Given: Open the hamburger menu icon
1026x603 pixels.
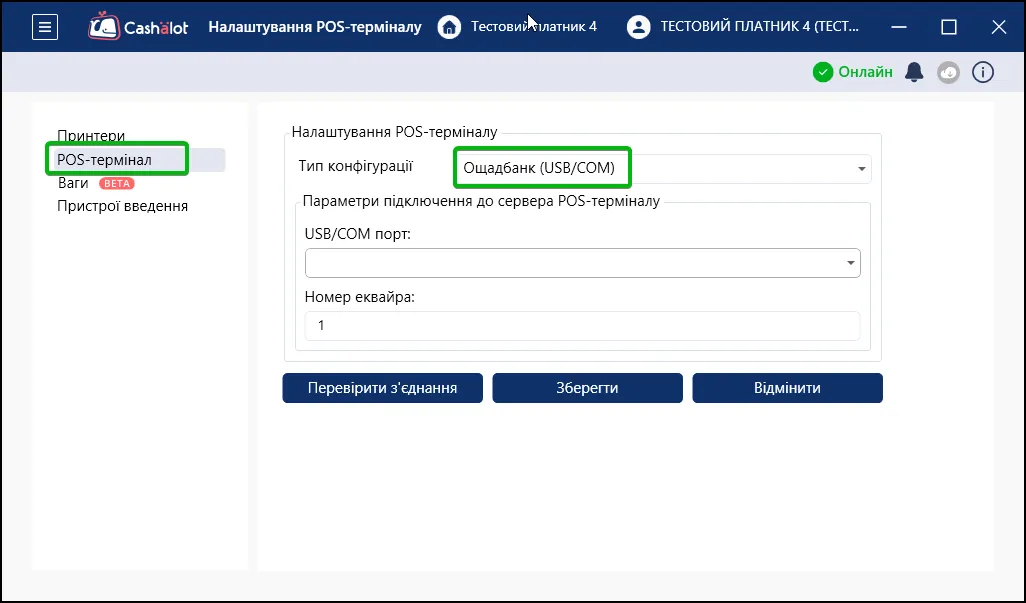Looking at the screenshot, I should (x=44, y=27).
